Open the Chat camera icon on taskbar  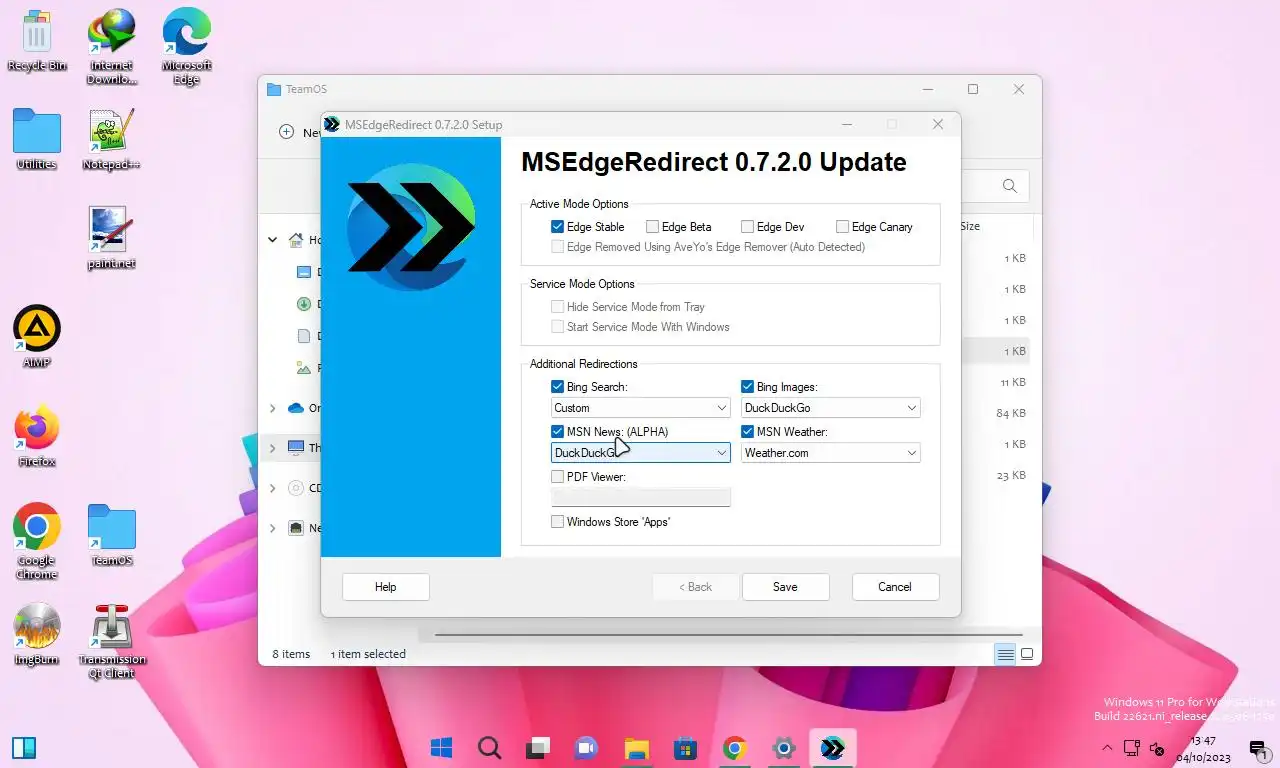pos(586,747)
